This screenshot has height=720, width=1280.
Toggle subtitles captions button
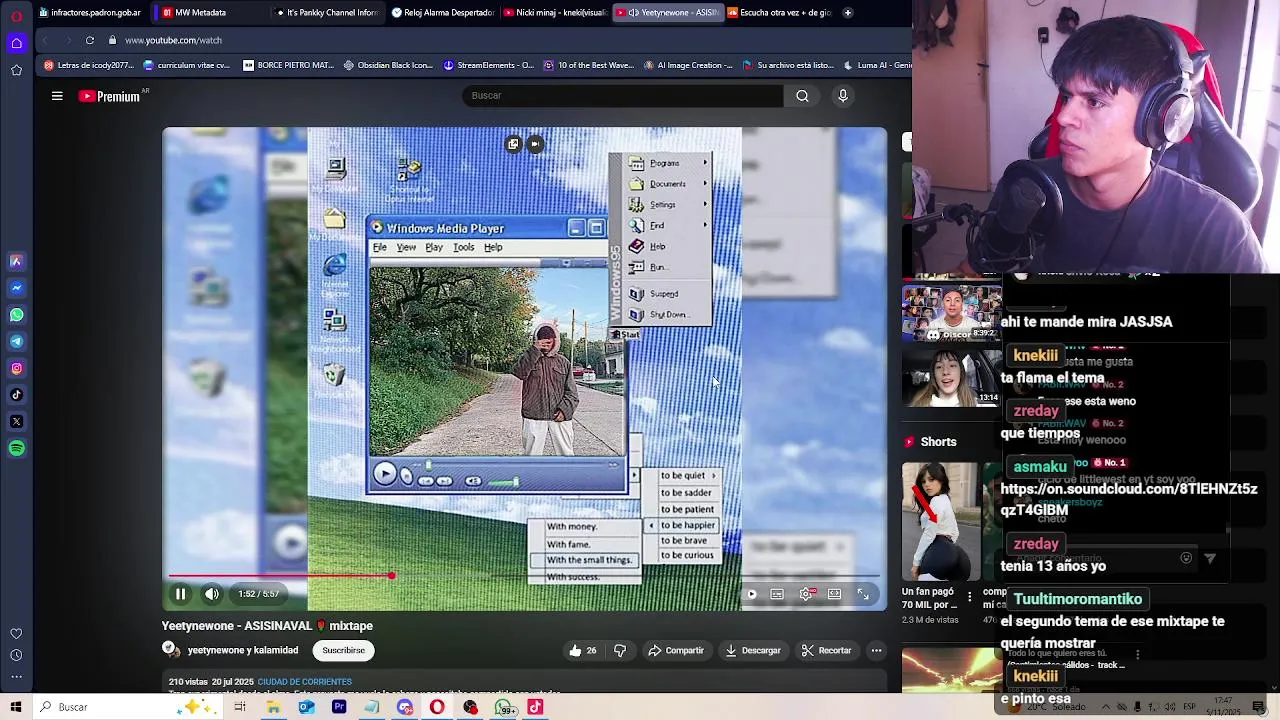pos(777,594)
